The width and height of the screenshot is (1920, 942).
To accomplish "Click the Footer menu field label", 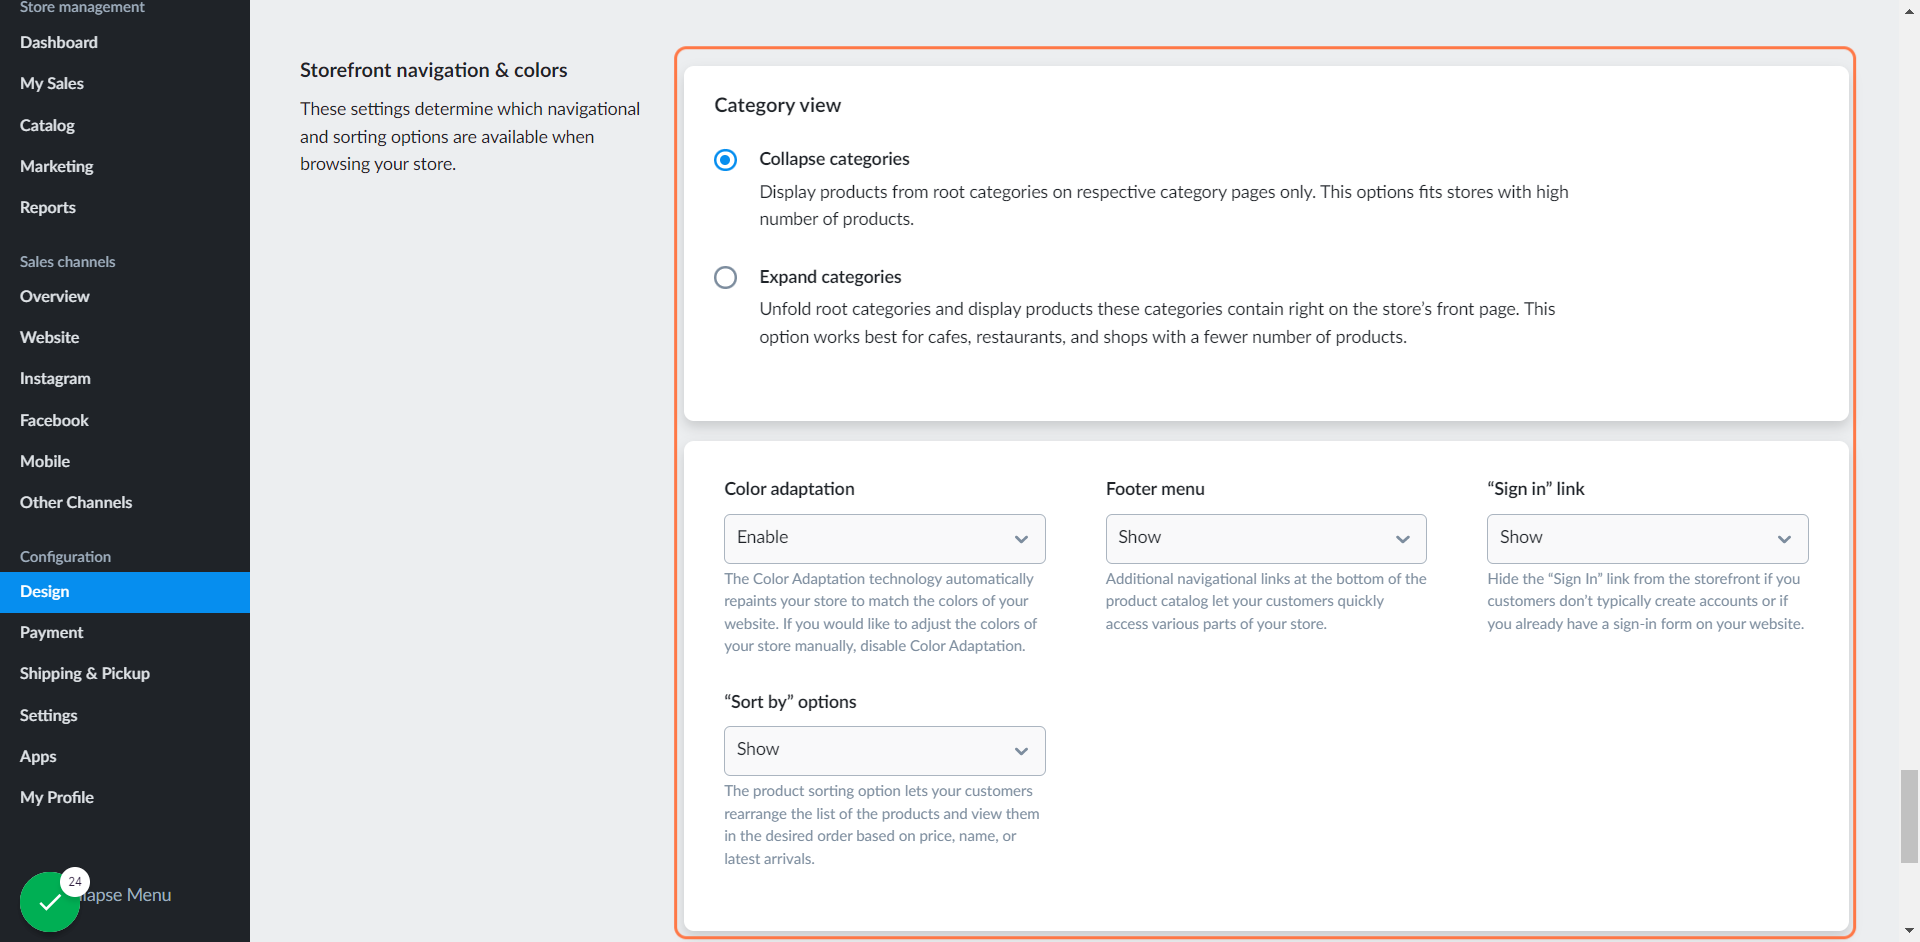I will click(1155, 489).
